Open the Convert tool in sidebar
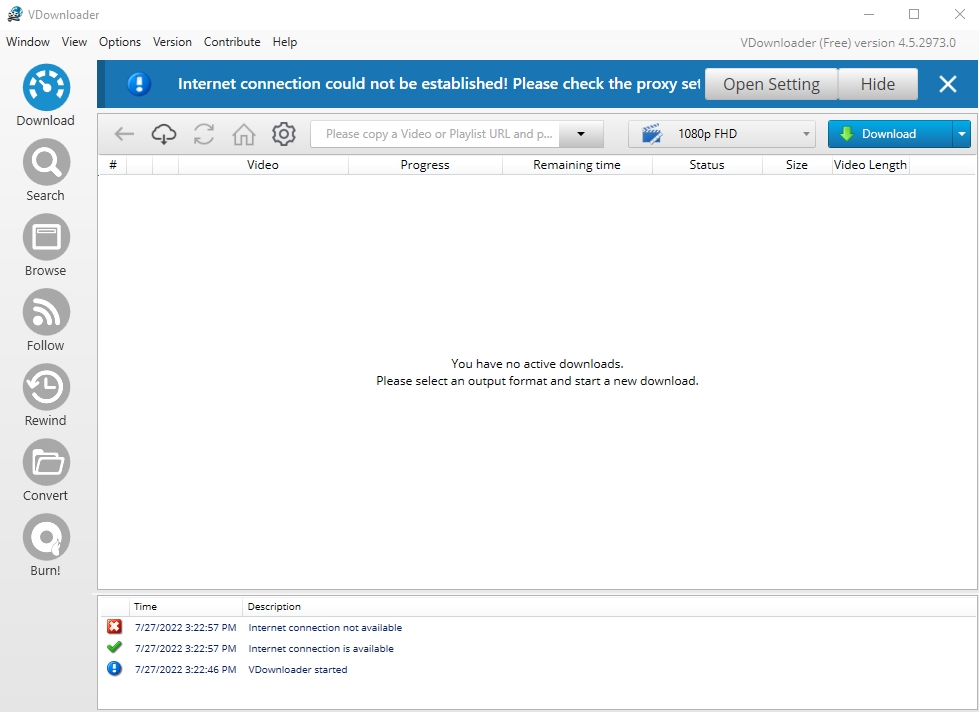Screen dimensions: 979x712 coord(46,462)
